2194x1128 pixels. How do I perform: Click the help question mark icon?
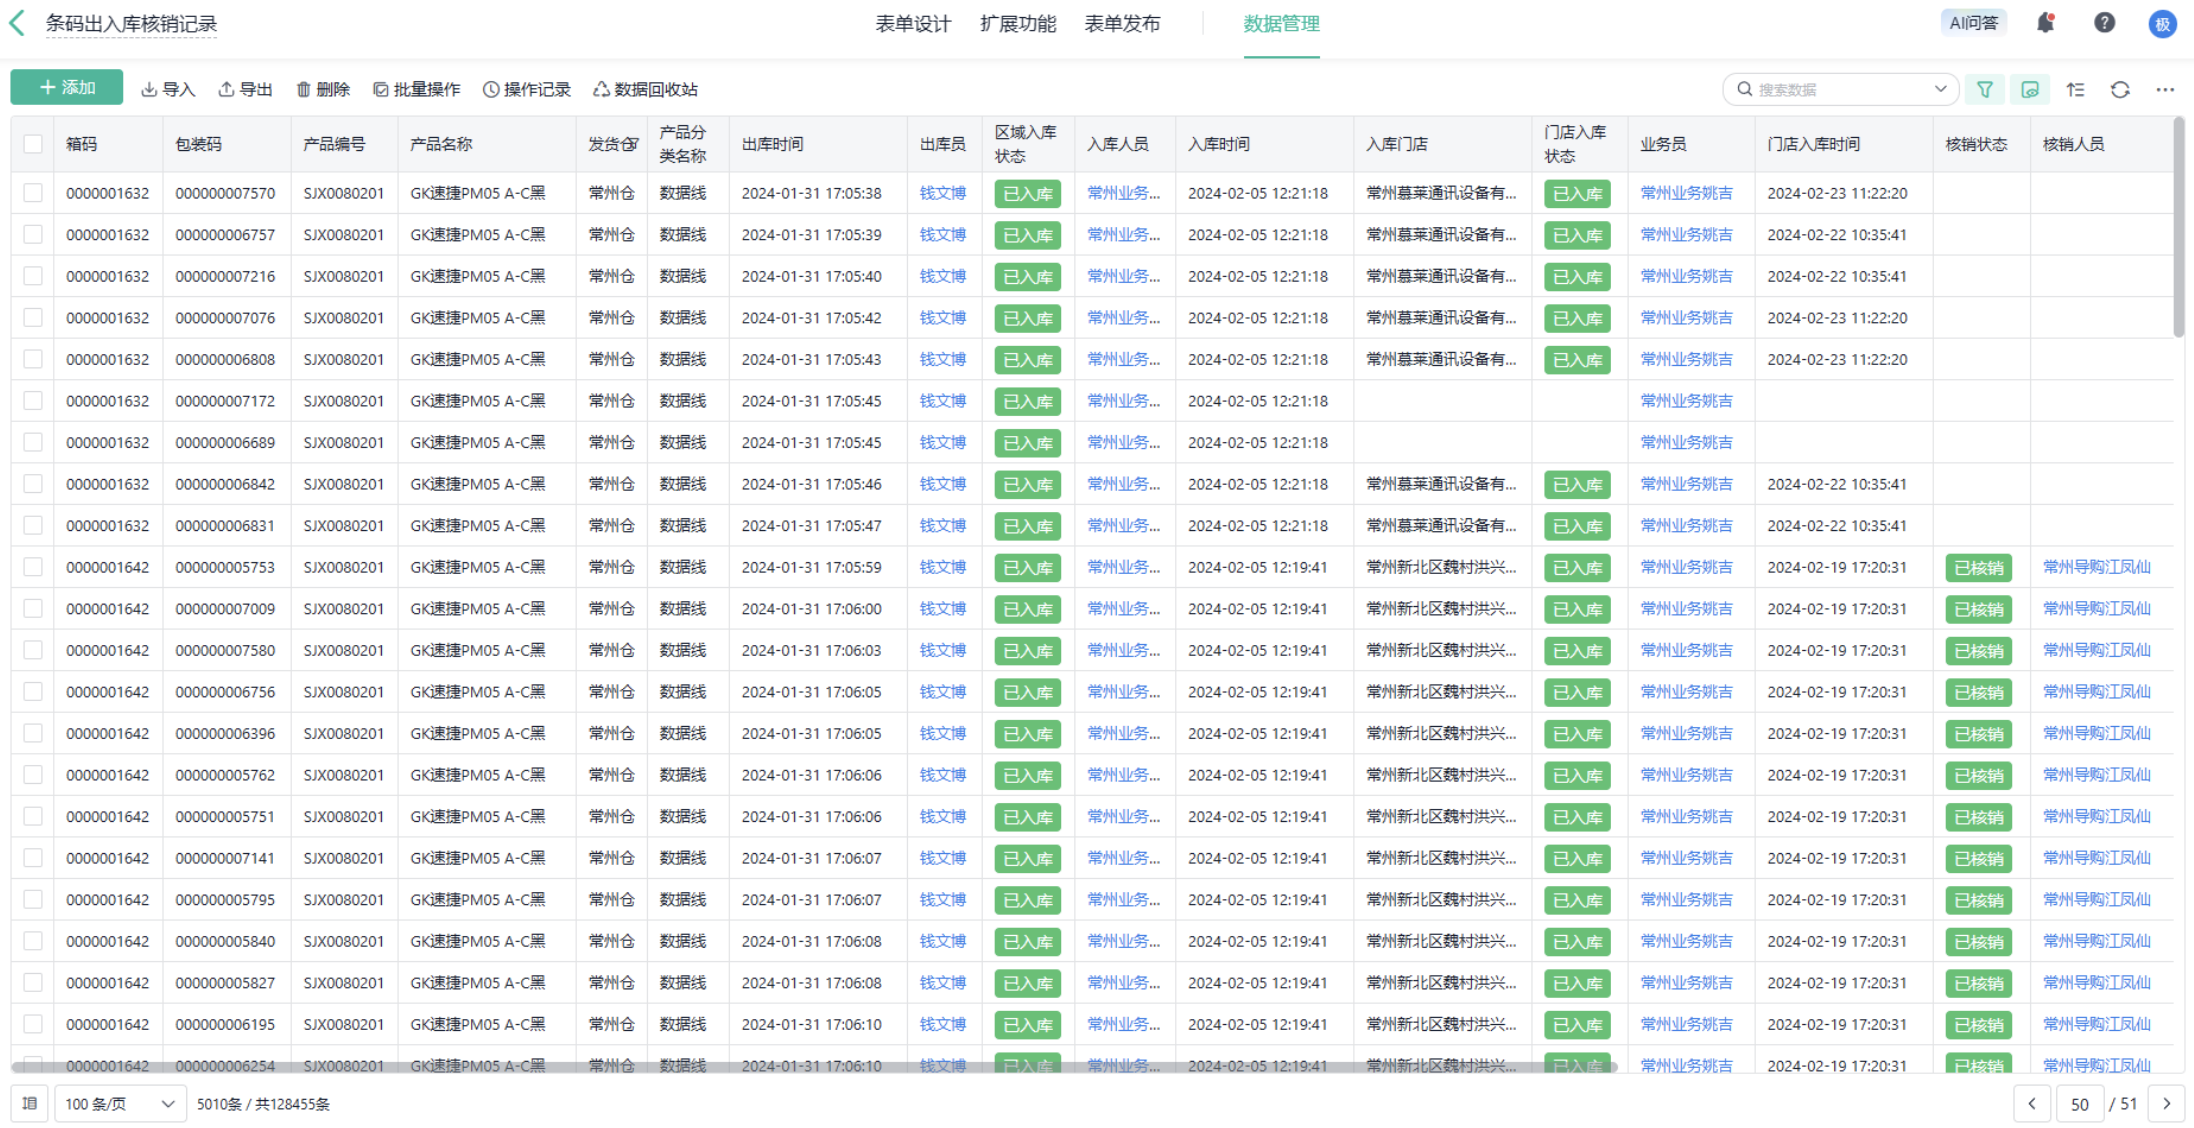(2104, 23)
